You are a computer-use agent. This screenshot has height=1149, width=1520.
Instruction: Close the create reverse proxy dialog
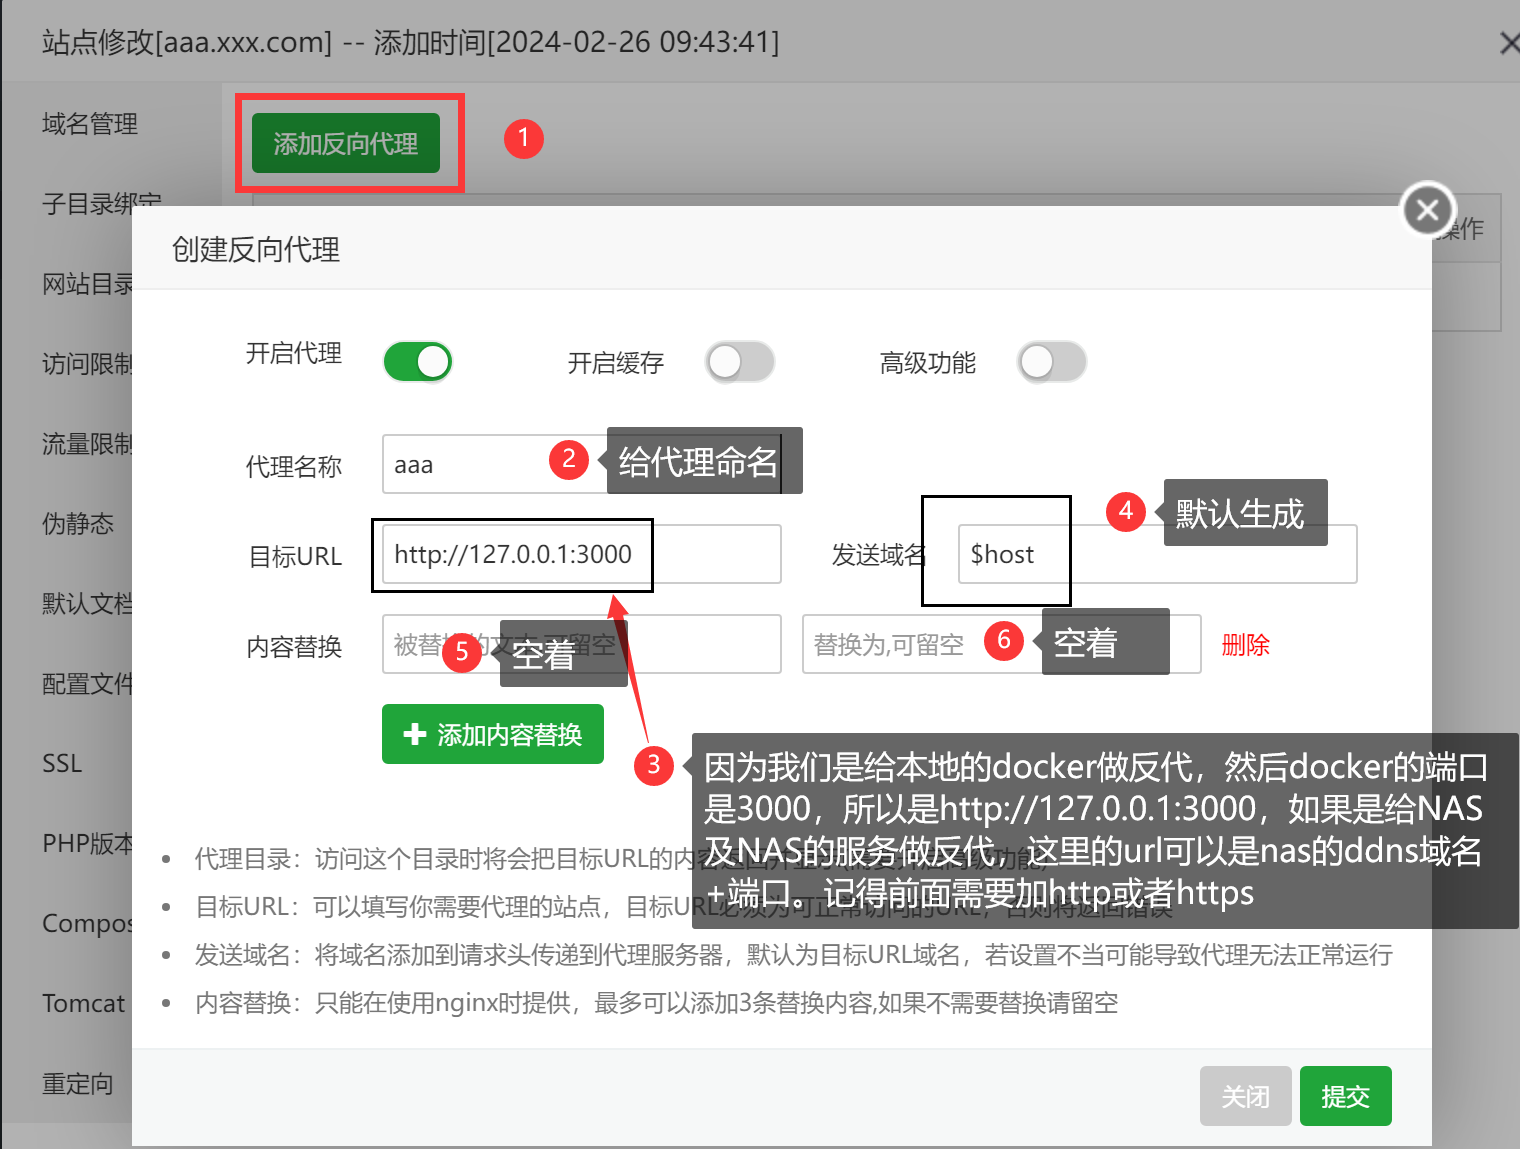click(x=1427, y=210)
